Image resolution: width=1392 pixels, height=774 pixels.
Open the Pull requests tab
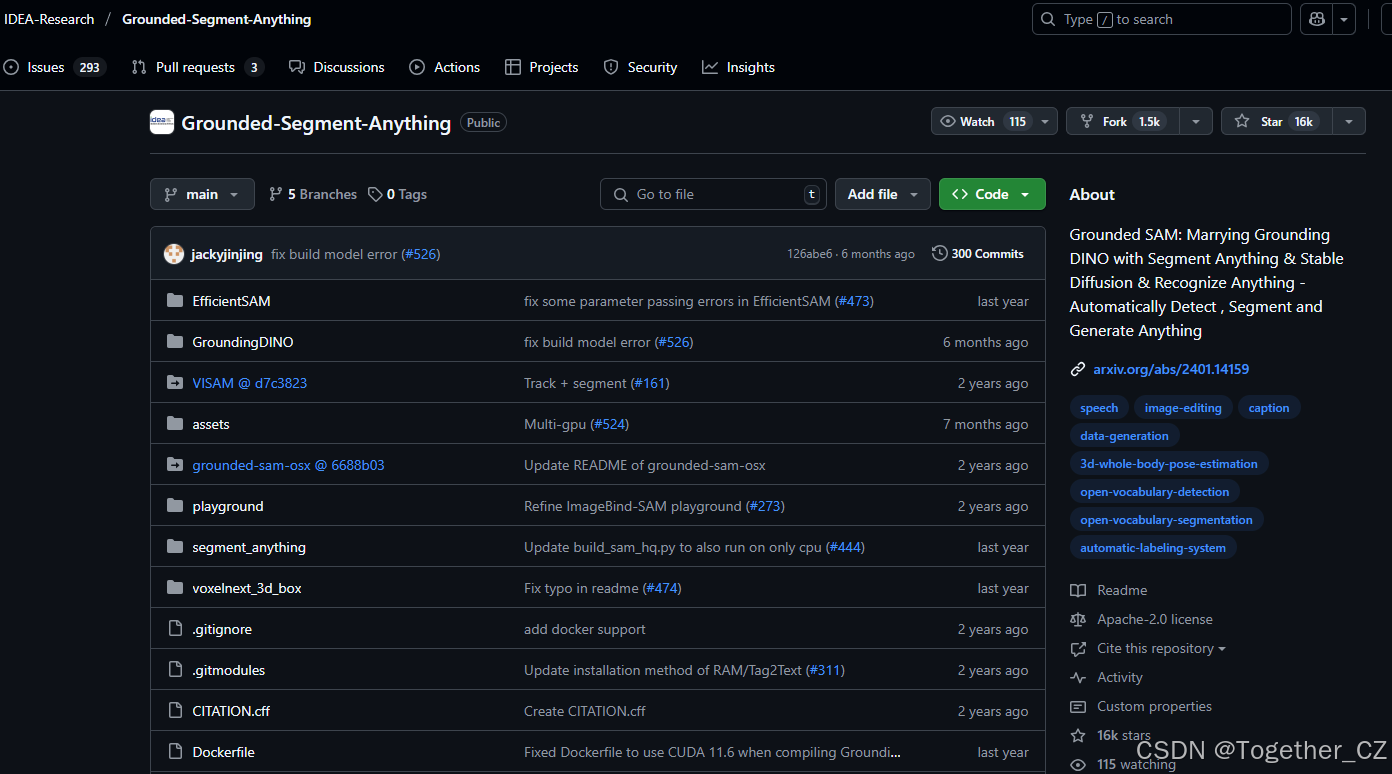click(197, 67)
